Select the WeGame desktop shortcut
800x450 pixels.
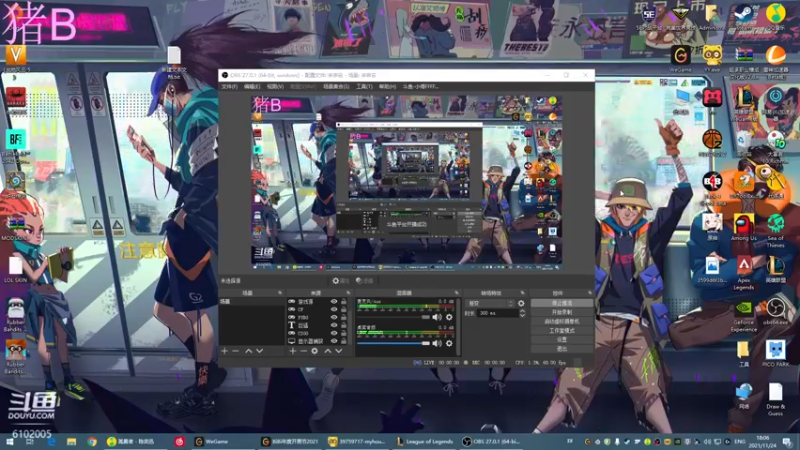pyautogui.click(x=681, y=59)
